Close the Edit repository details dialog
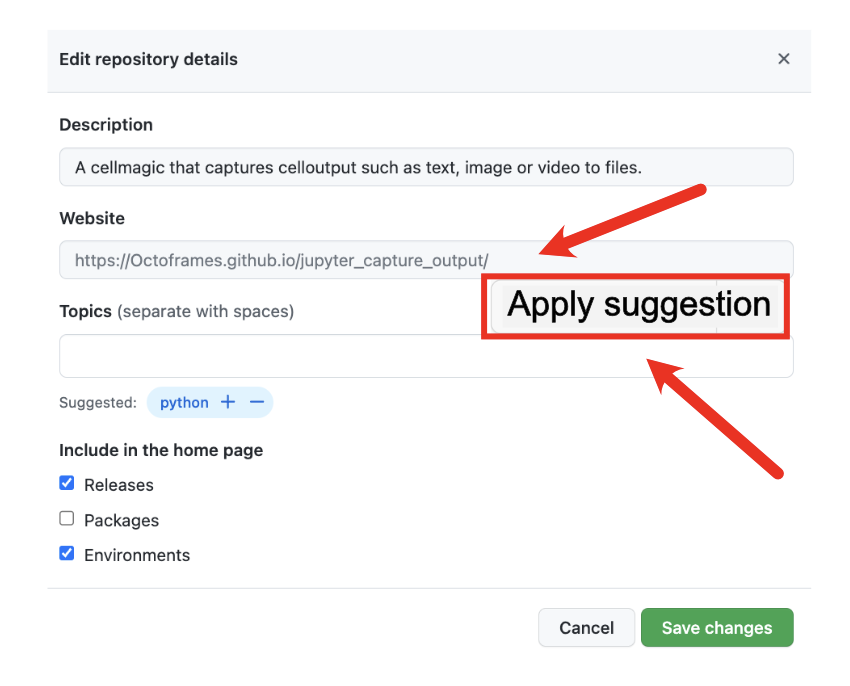The height and width of the screenshot is (686, 850). 784,58
